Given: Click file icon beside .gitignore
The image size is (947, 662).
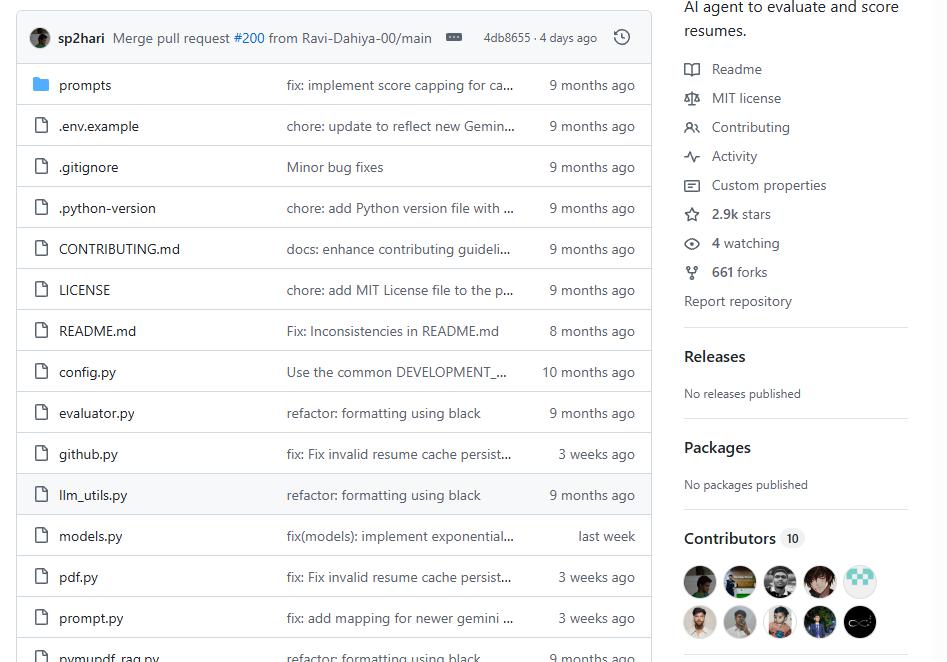Looking at the screenshot, I should pos(41,167).
